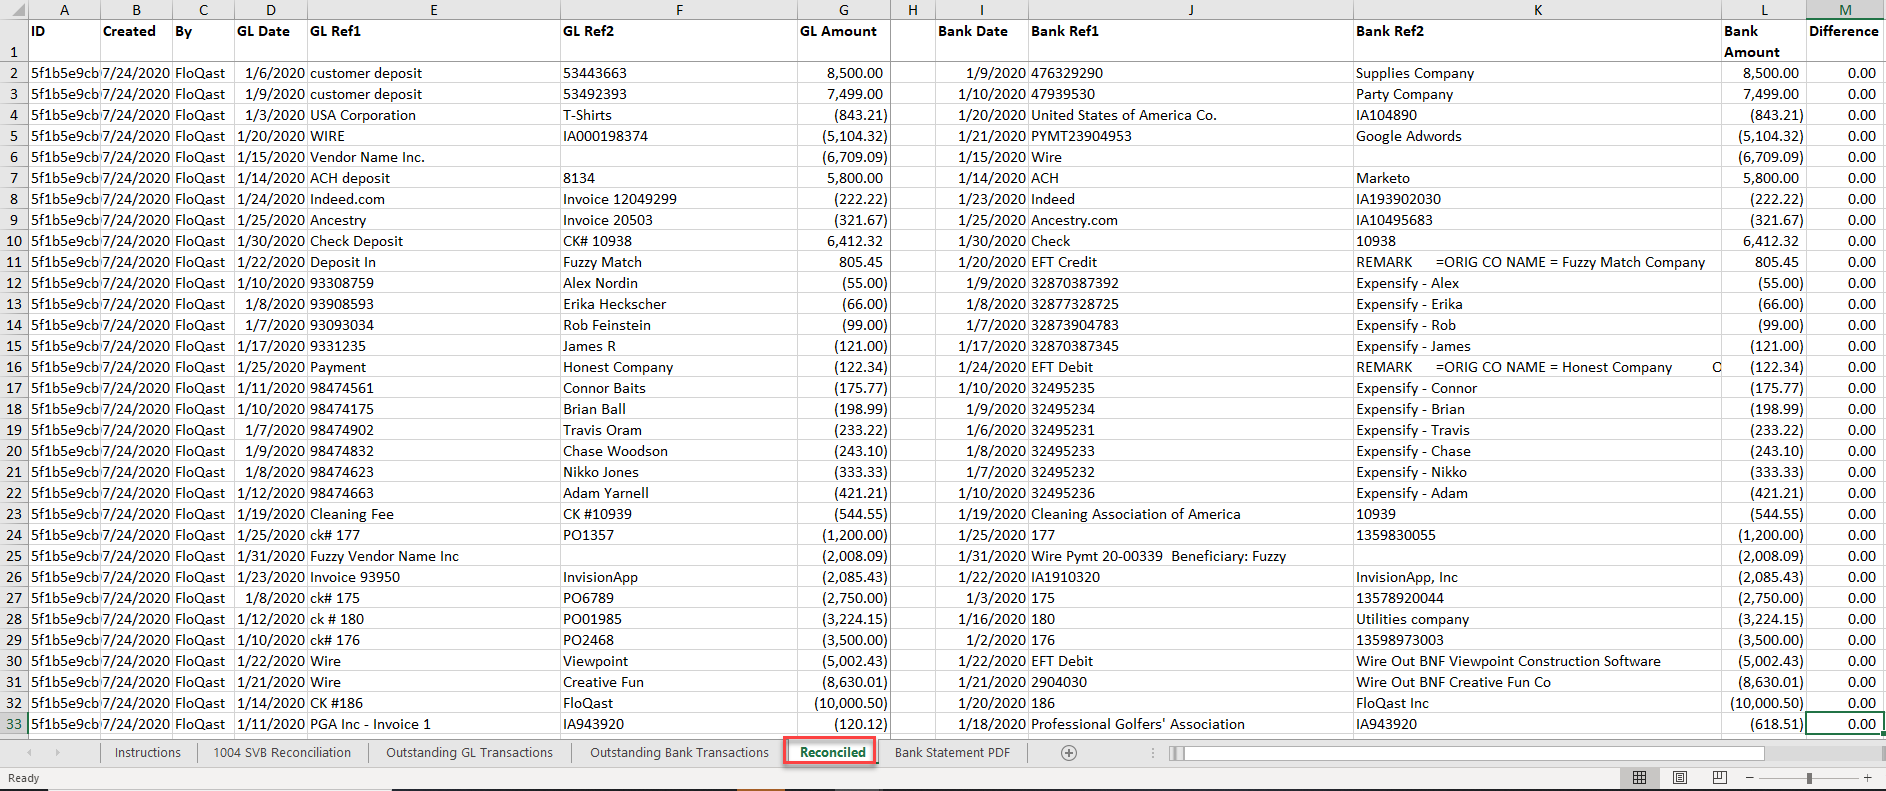The image size is (1886, 791).
Task: Select all cells corner triangle
Action: 14,10
